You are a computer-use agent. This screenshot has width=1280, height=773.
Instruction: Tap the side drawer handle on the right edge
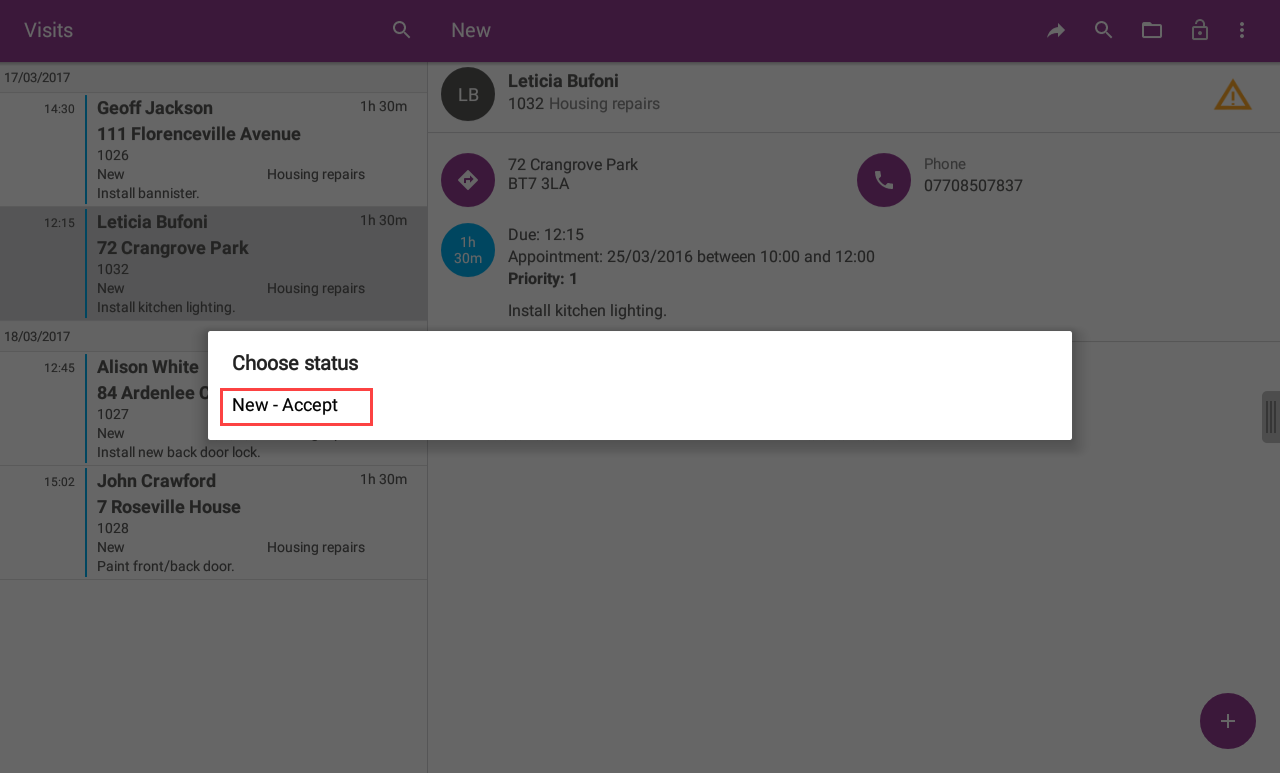[x=1271, y=416]
